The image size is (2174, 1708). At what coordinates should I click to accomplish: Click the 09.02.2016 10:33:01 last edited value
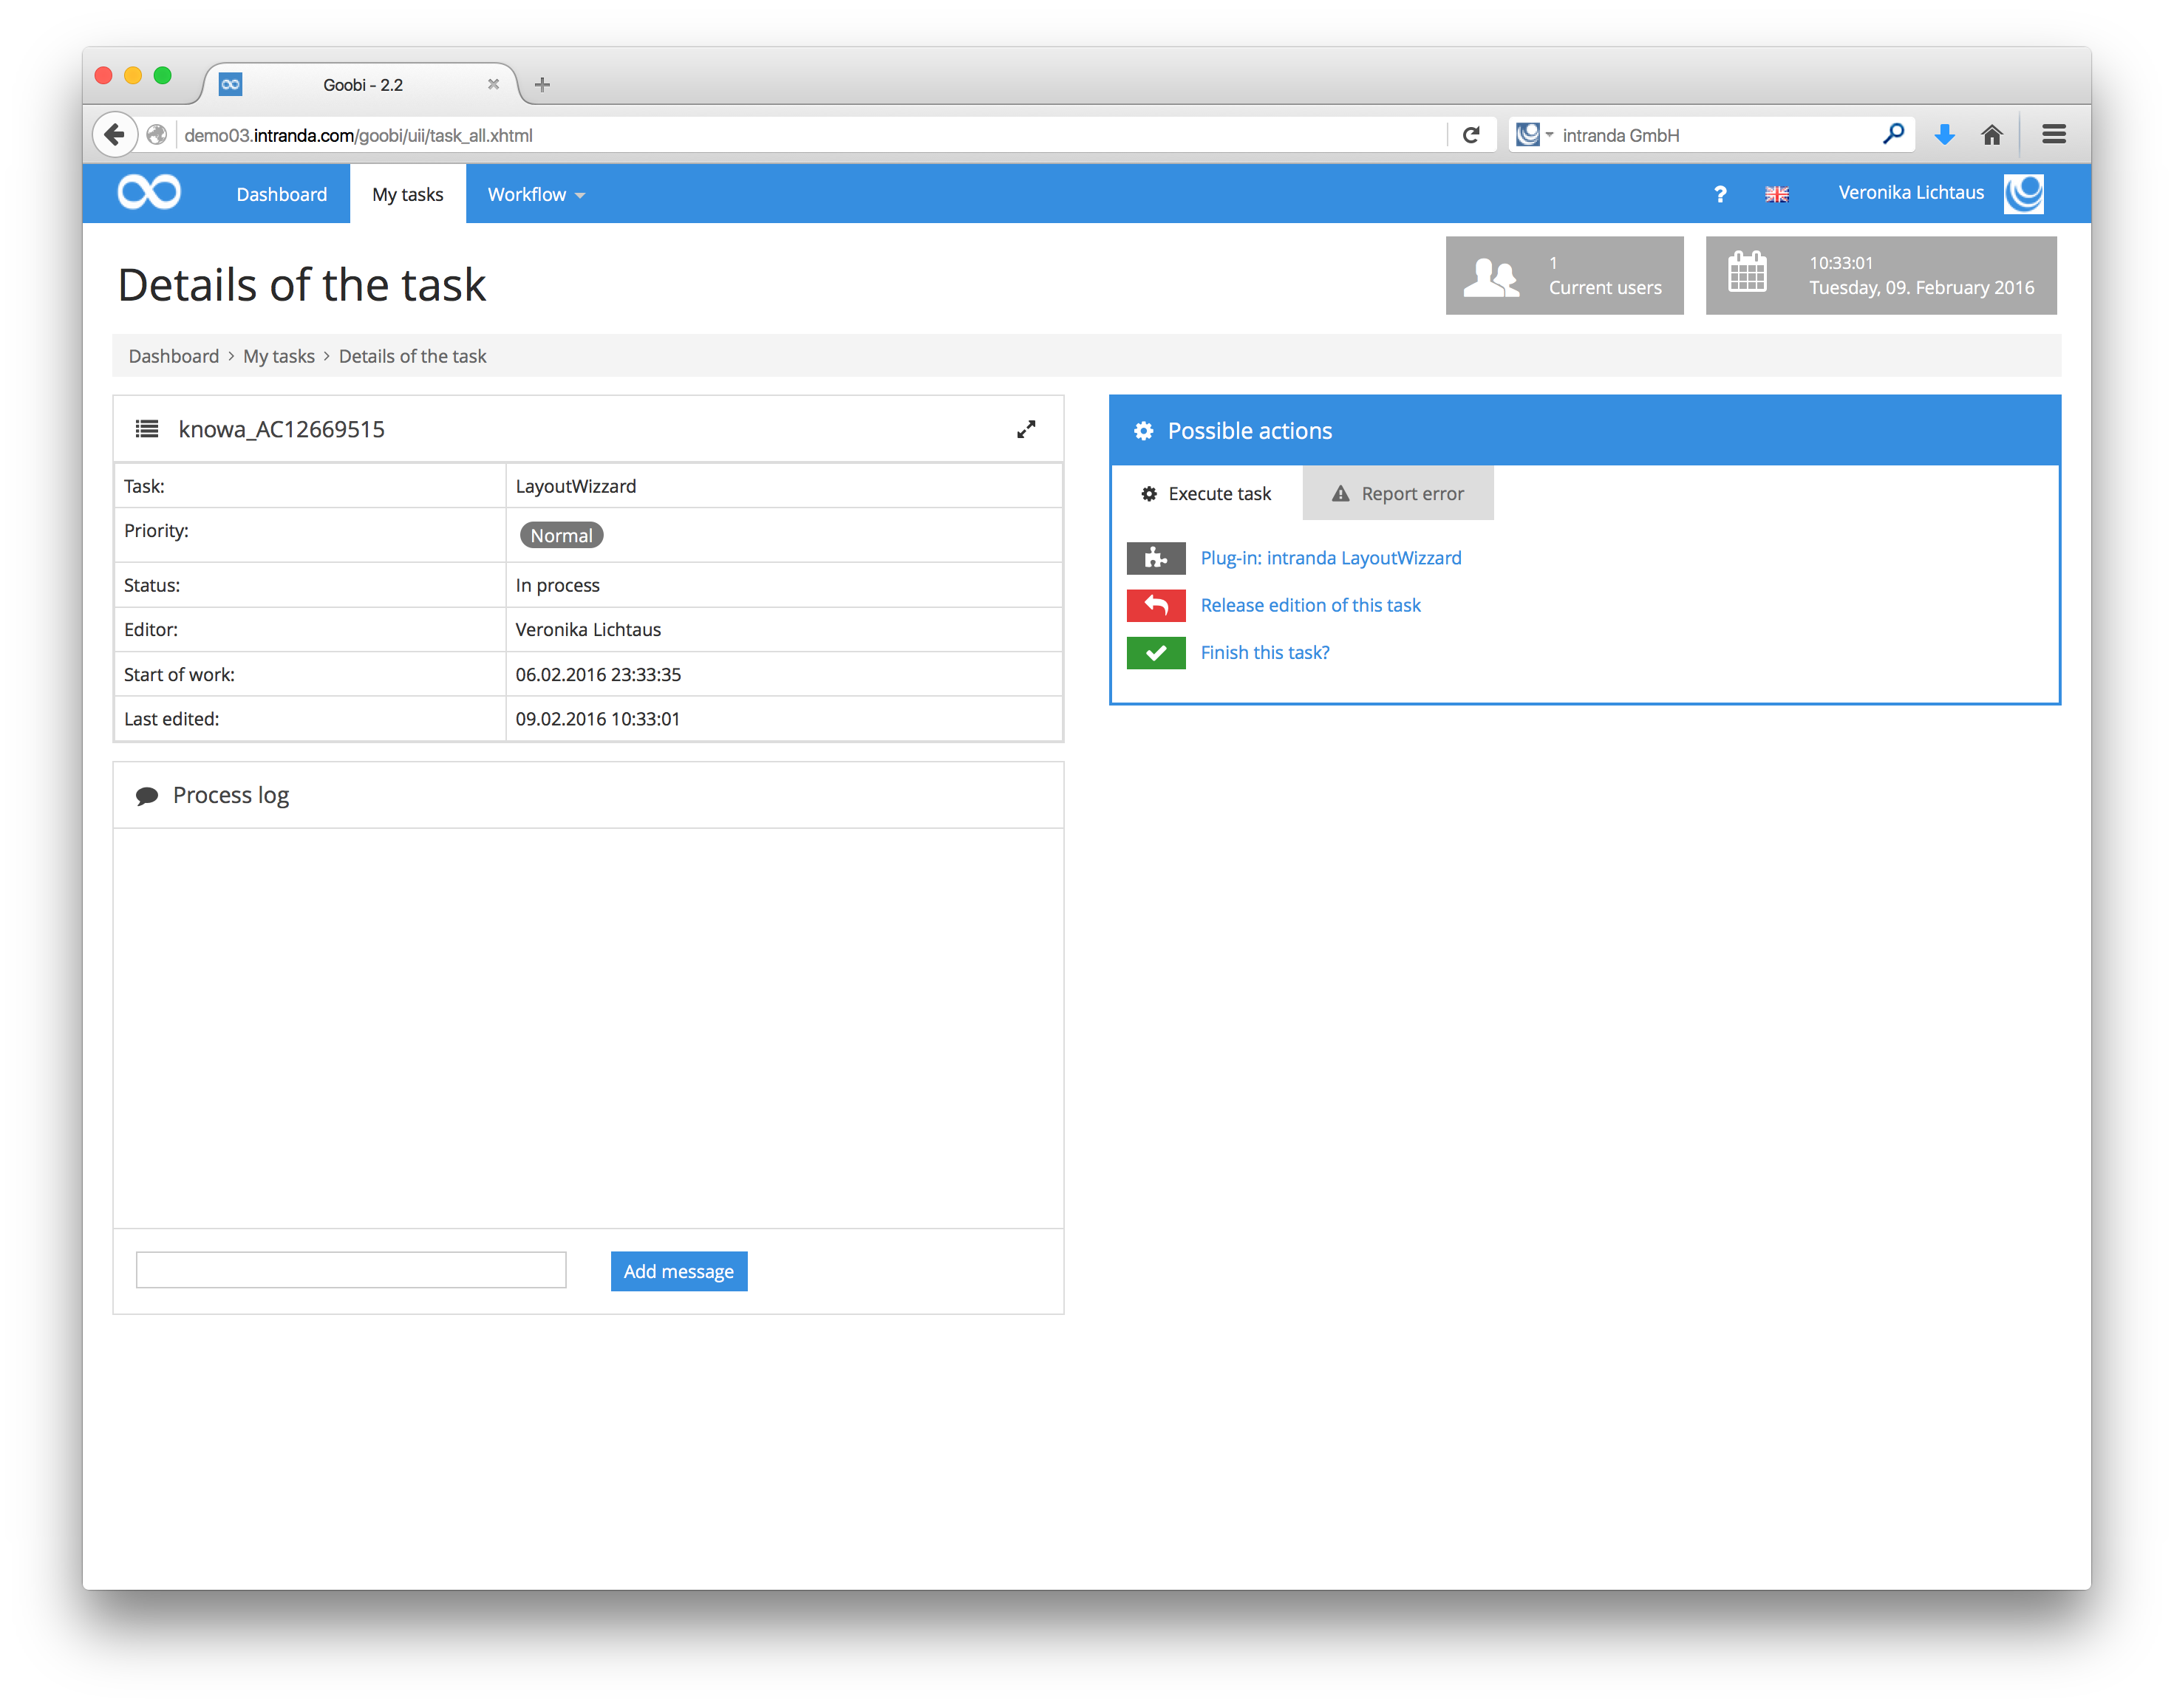[x=597, y=719]
